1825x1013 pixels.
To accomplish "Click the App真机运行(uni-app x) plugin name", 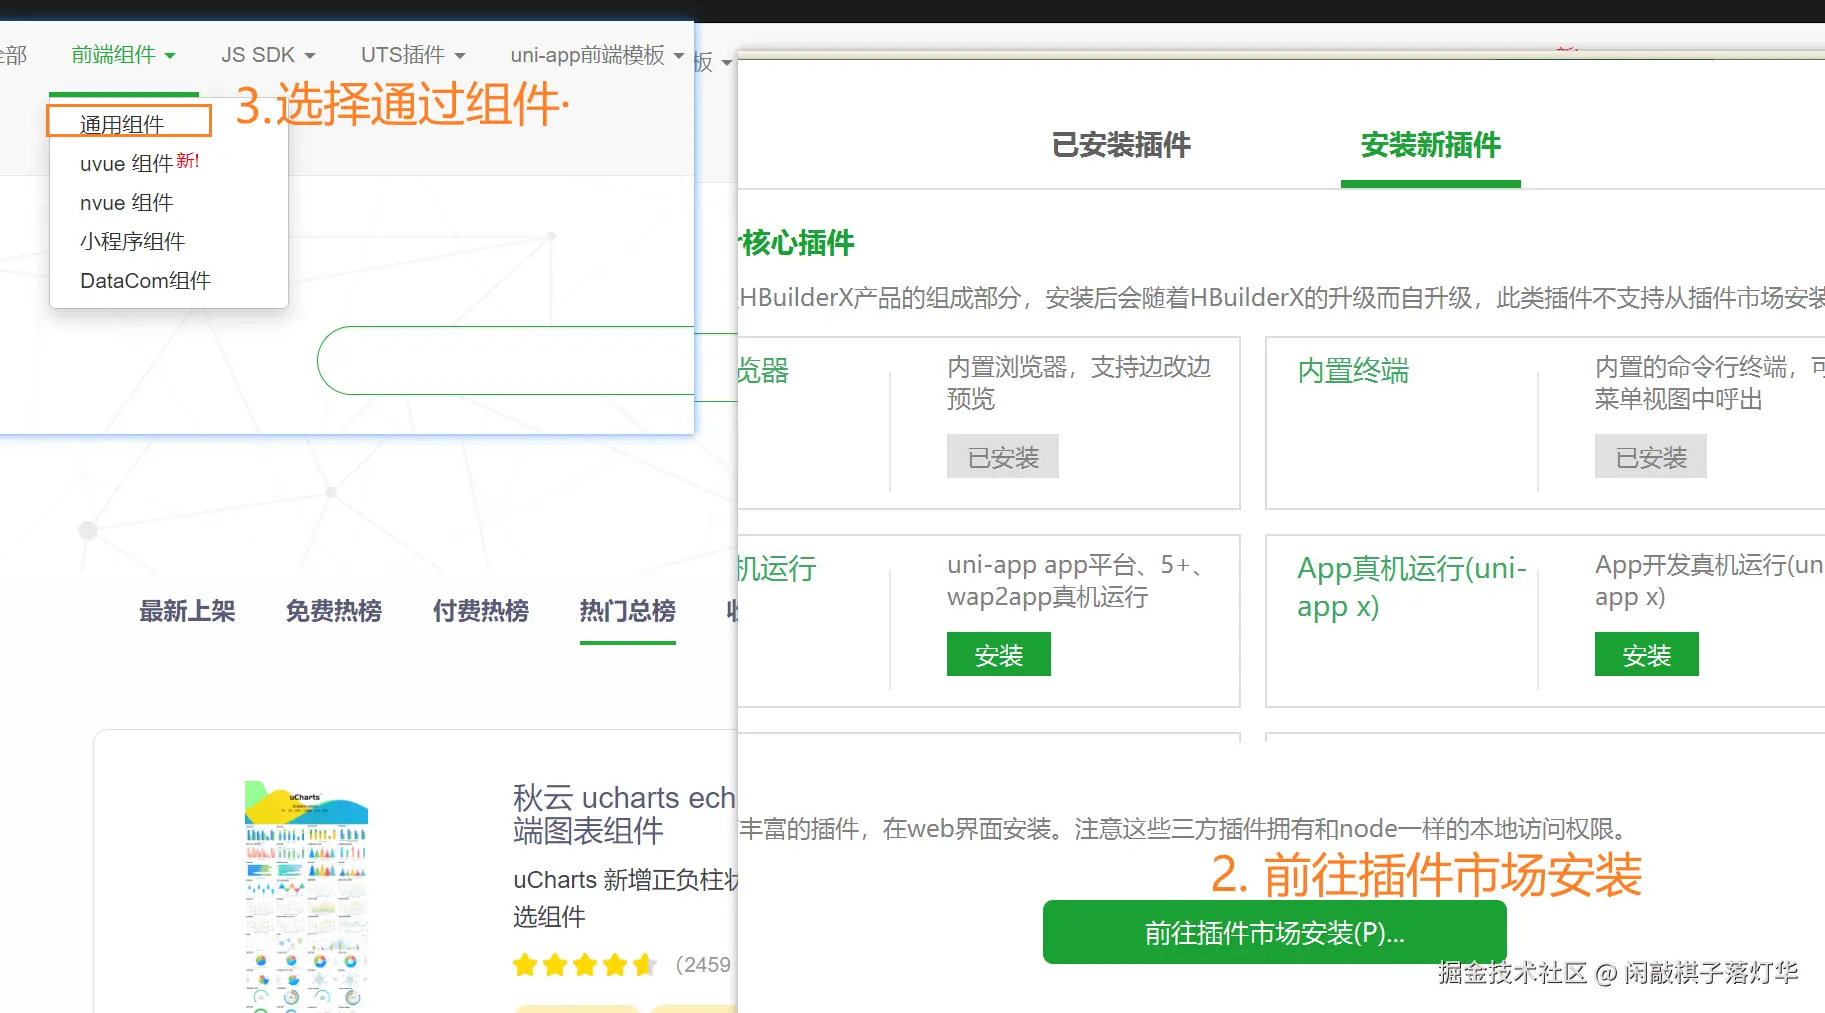I will click(1412, 587).
